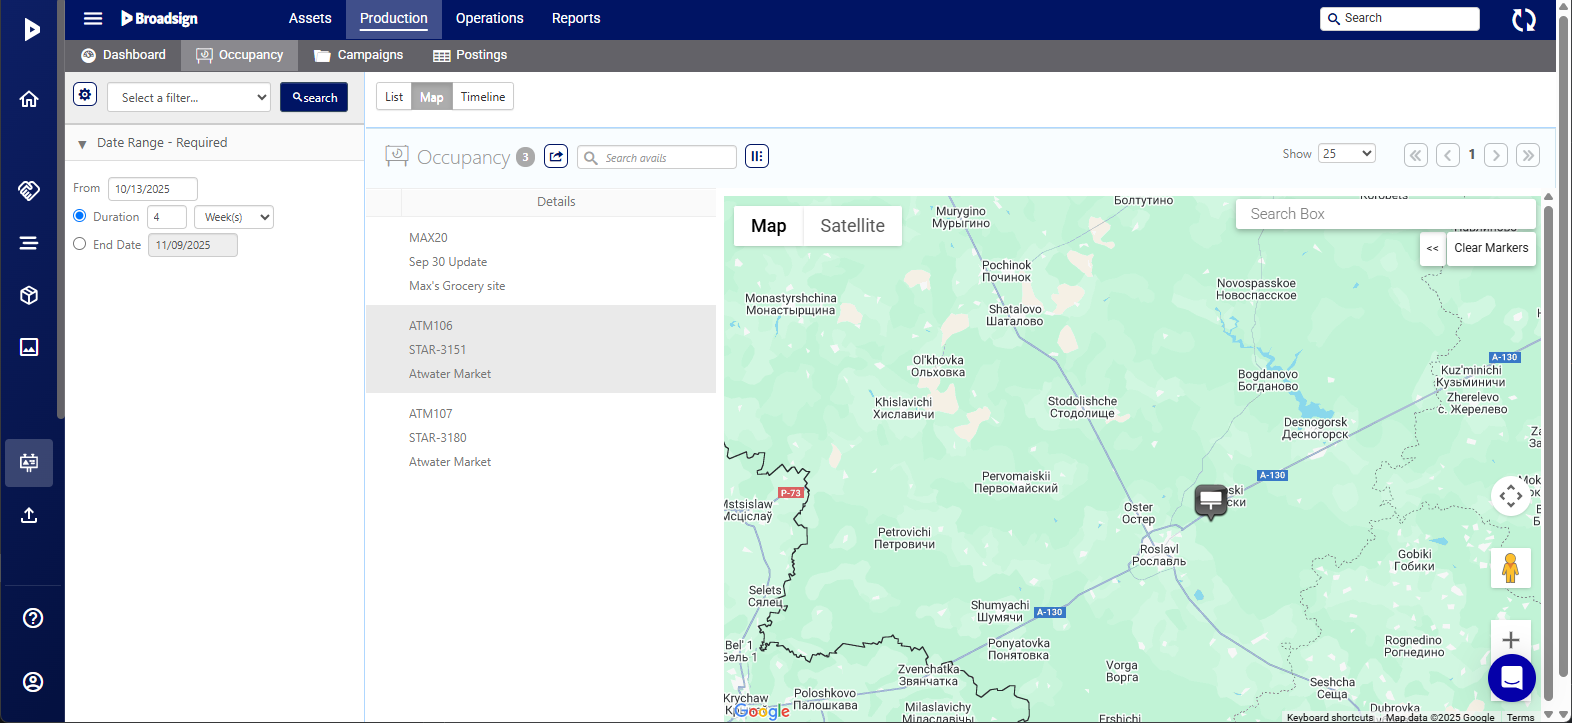Switch map to Satellite view

tap(853, 226)
